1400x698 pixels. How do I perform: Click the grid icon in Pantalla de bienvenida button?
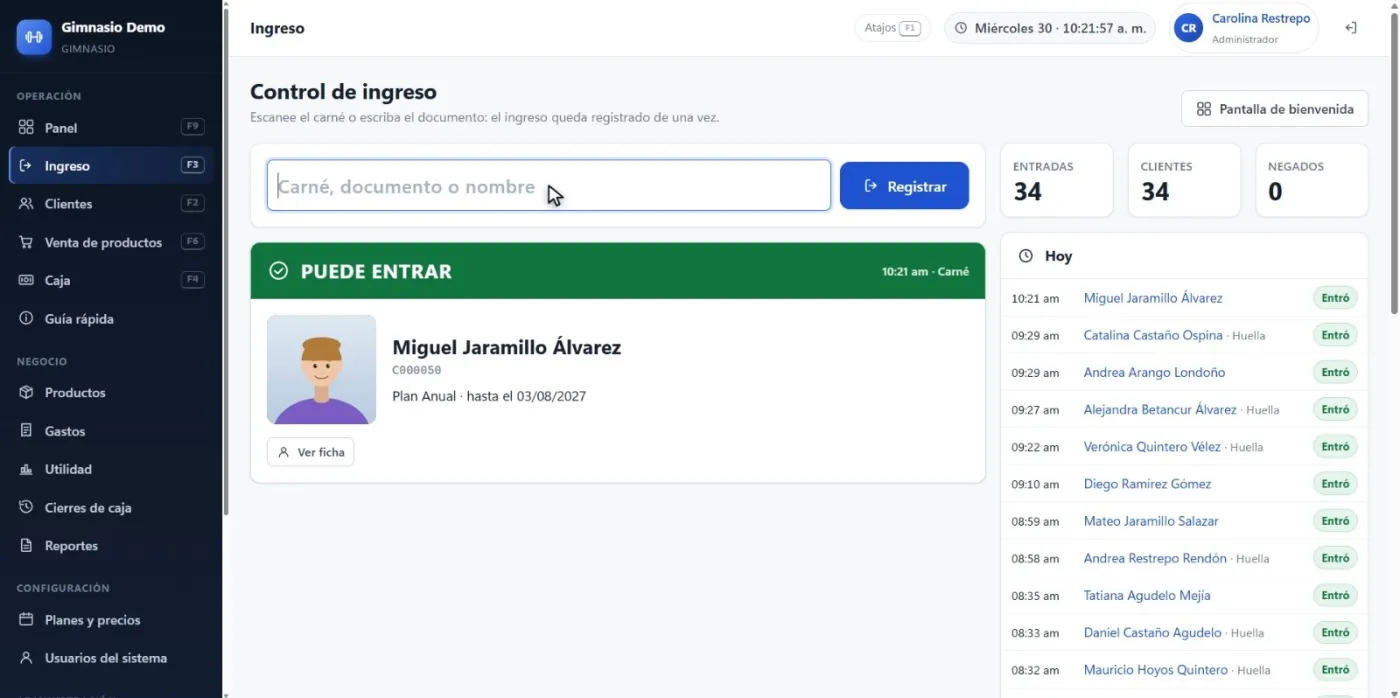pos(1204,109)
